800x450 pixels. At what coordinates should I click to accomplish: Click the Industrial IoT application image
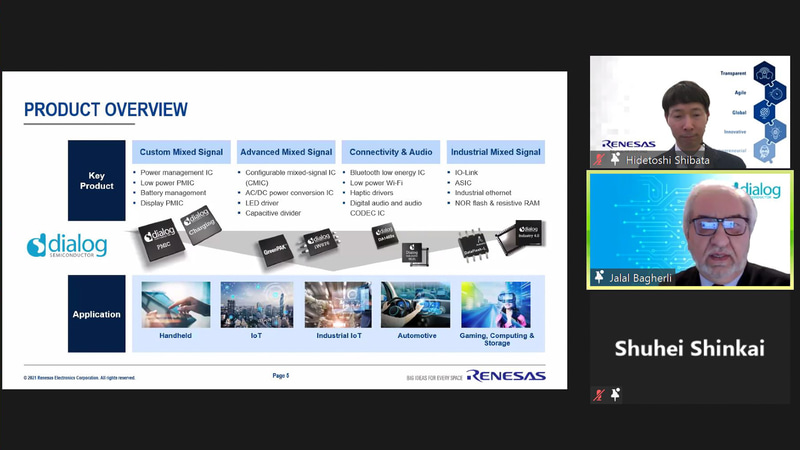pyautogui.click(x=338, y=305)
